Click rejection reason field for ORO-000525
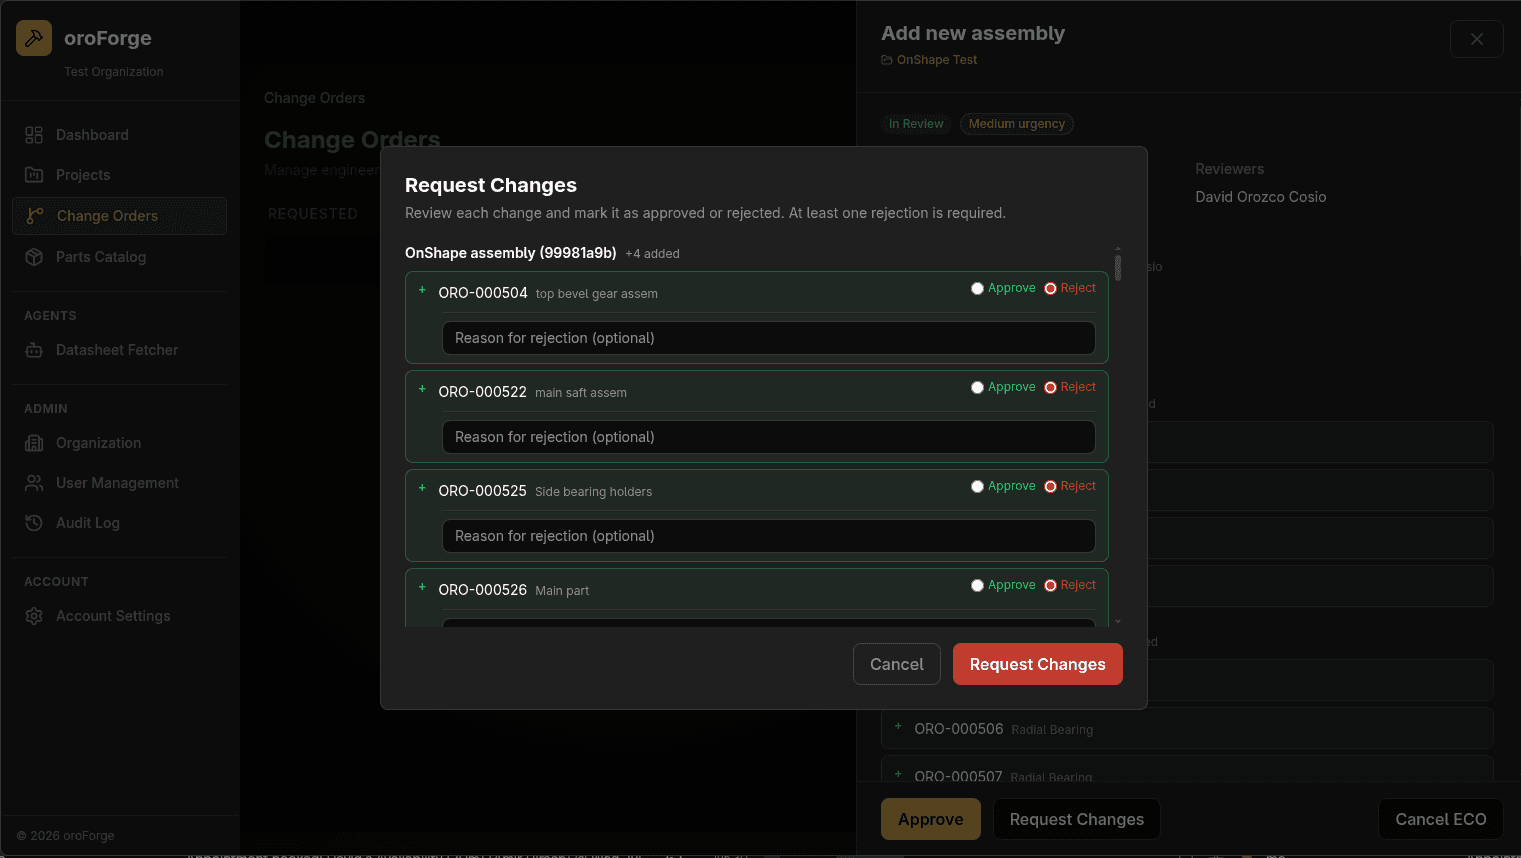The height and width of the screenshot is (858, 1521). (x=769, y=536)
